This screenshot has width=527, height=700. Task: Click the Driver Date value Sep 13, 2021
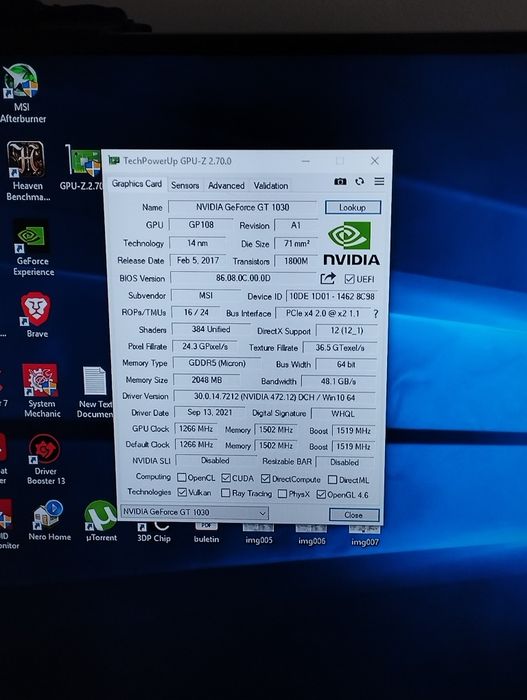(209, 412)
